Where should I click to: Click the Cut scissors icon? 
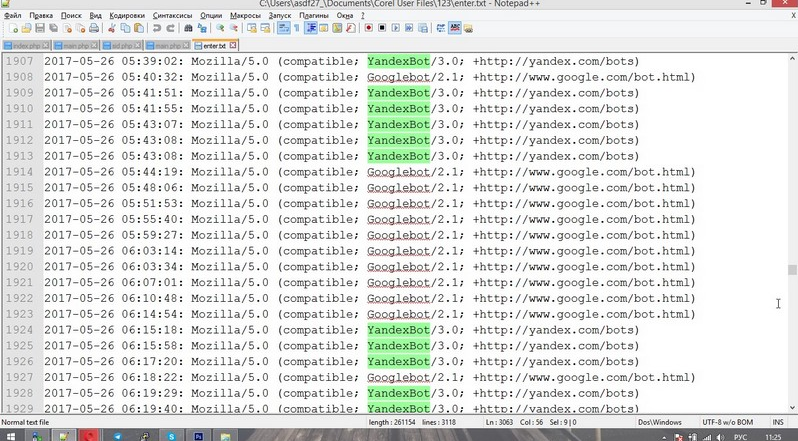tap(113, 29)
